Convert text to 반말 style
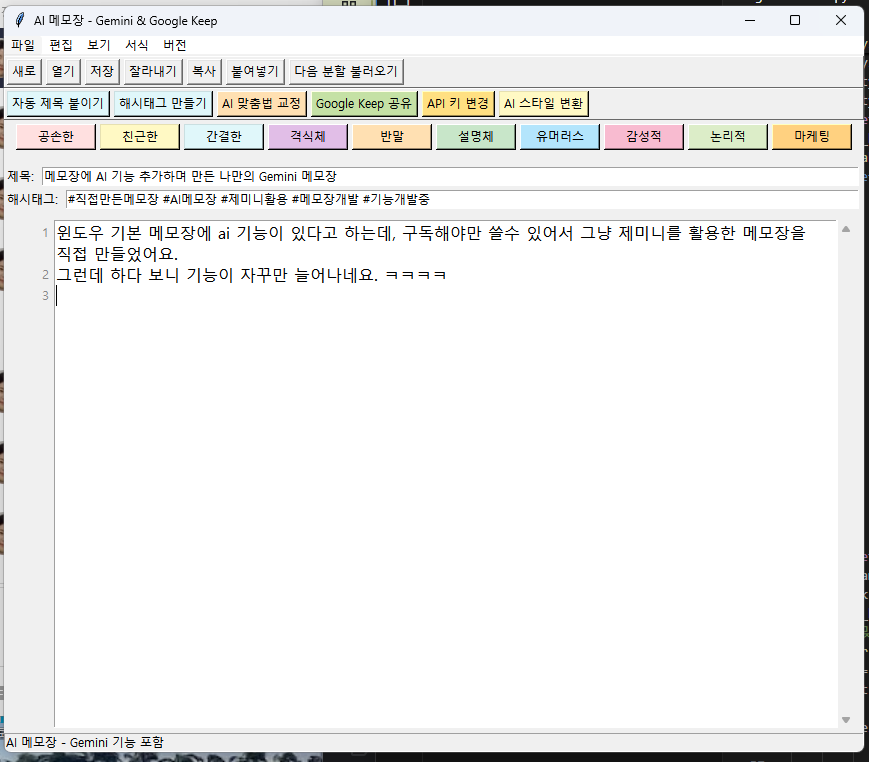 (392, 137)
